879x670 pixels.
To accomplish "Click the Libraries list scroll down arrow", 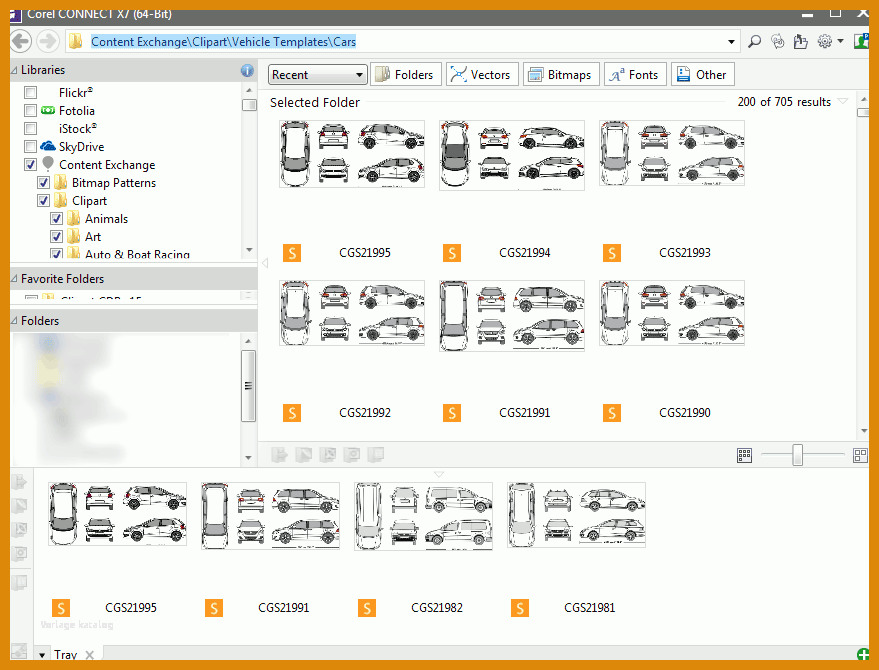I will (x=249, y=250).
